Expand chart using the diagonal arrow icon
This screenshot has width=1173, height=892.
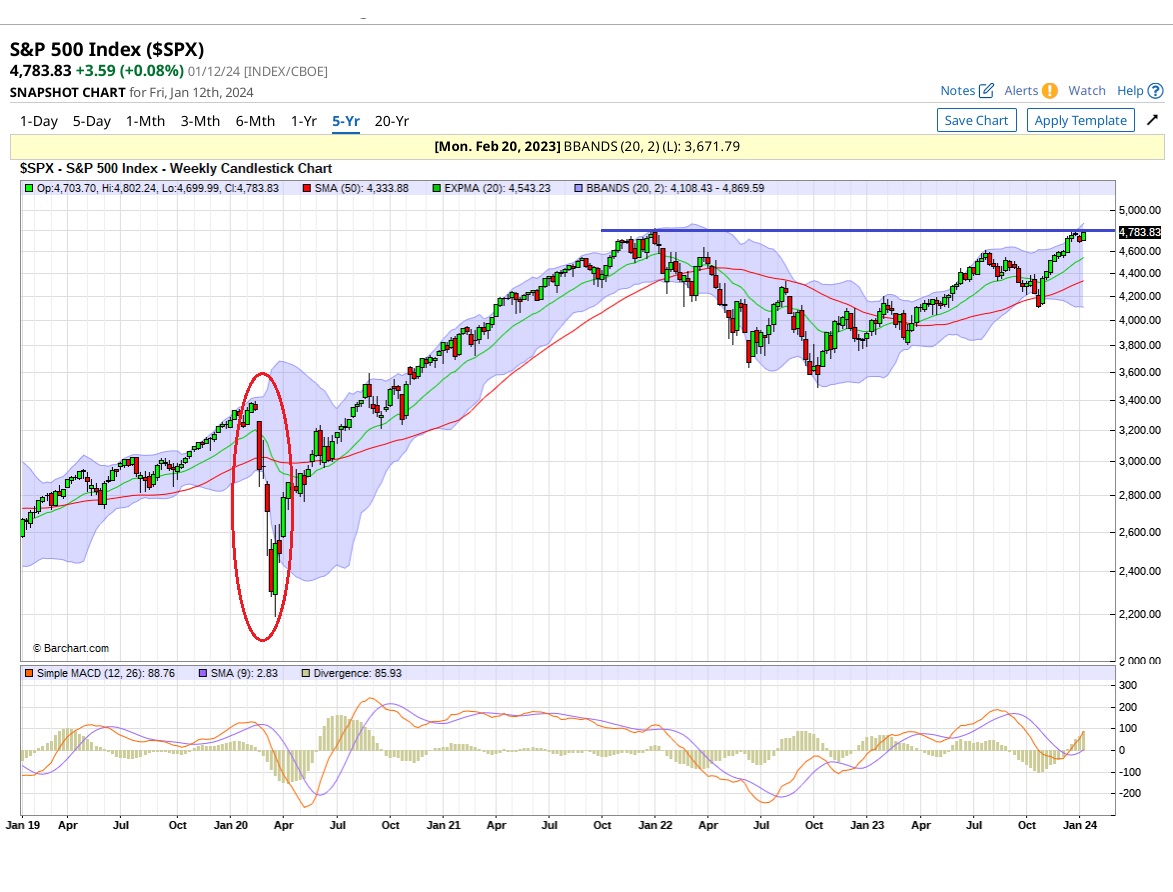pos(1153,120)
